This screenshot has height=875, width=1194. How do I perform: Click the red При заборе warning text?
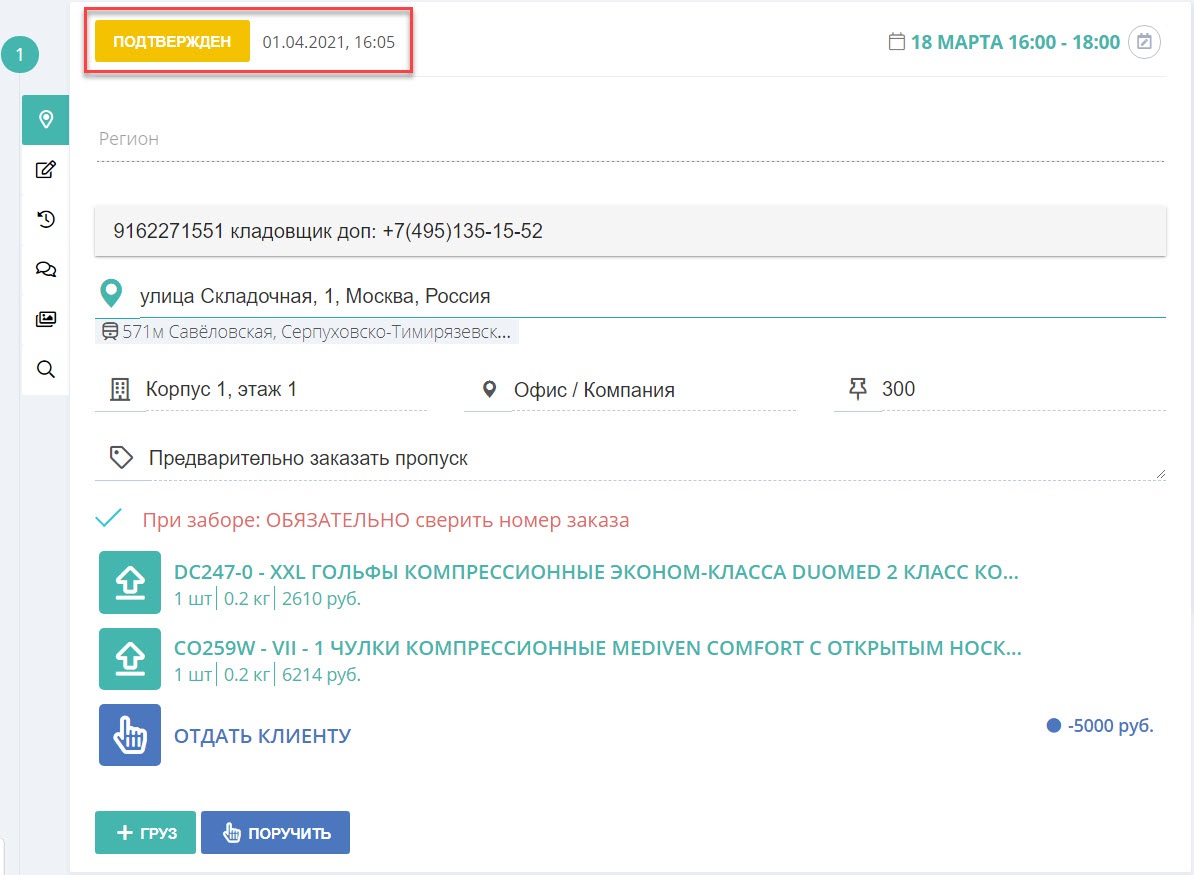tap(386, 520)
